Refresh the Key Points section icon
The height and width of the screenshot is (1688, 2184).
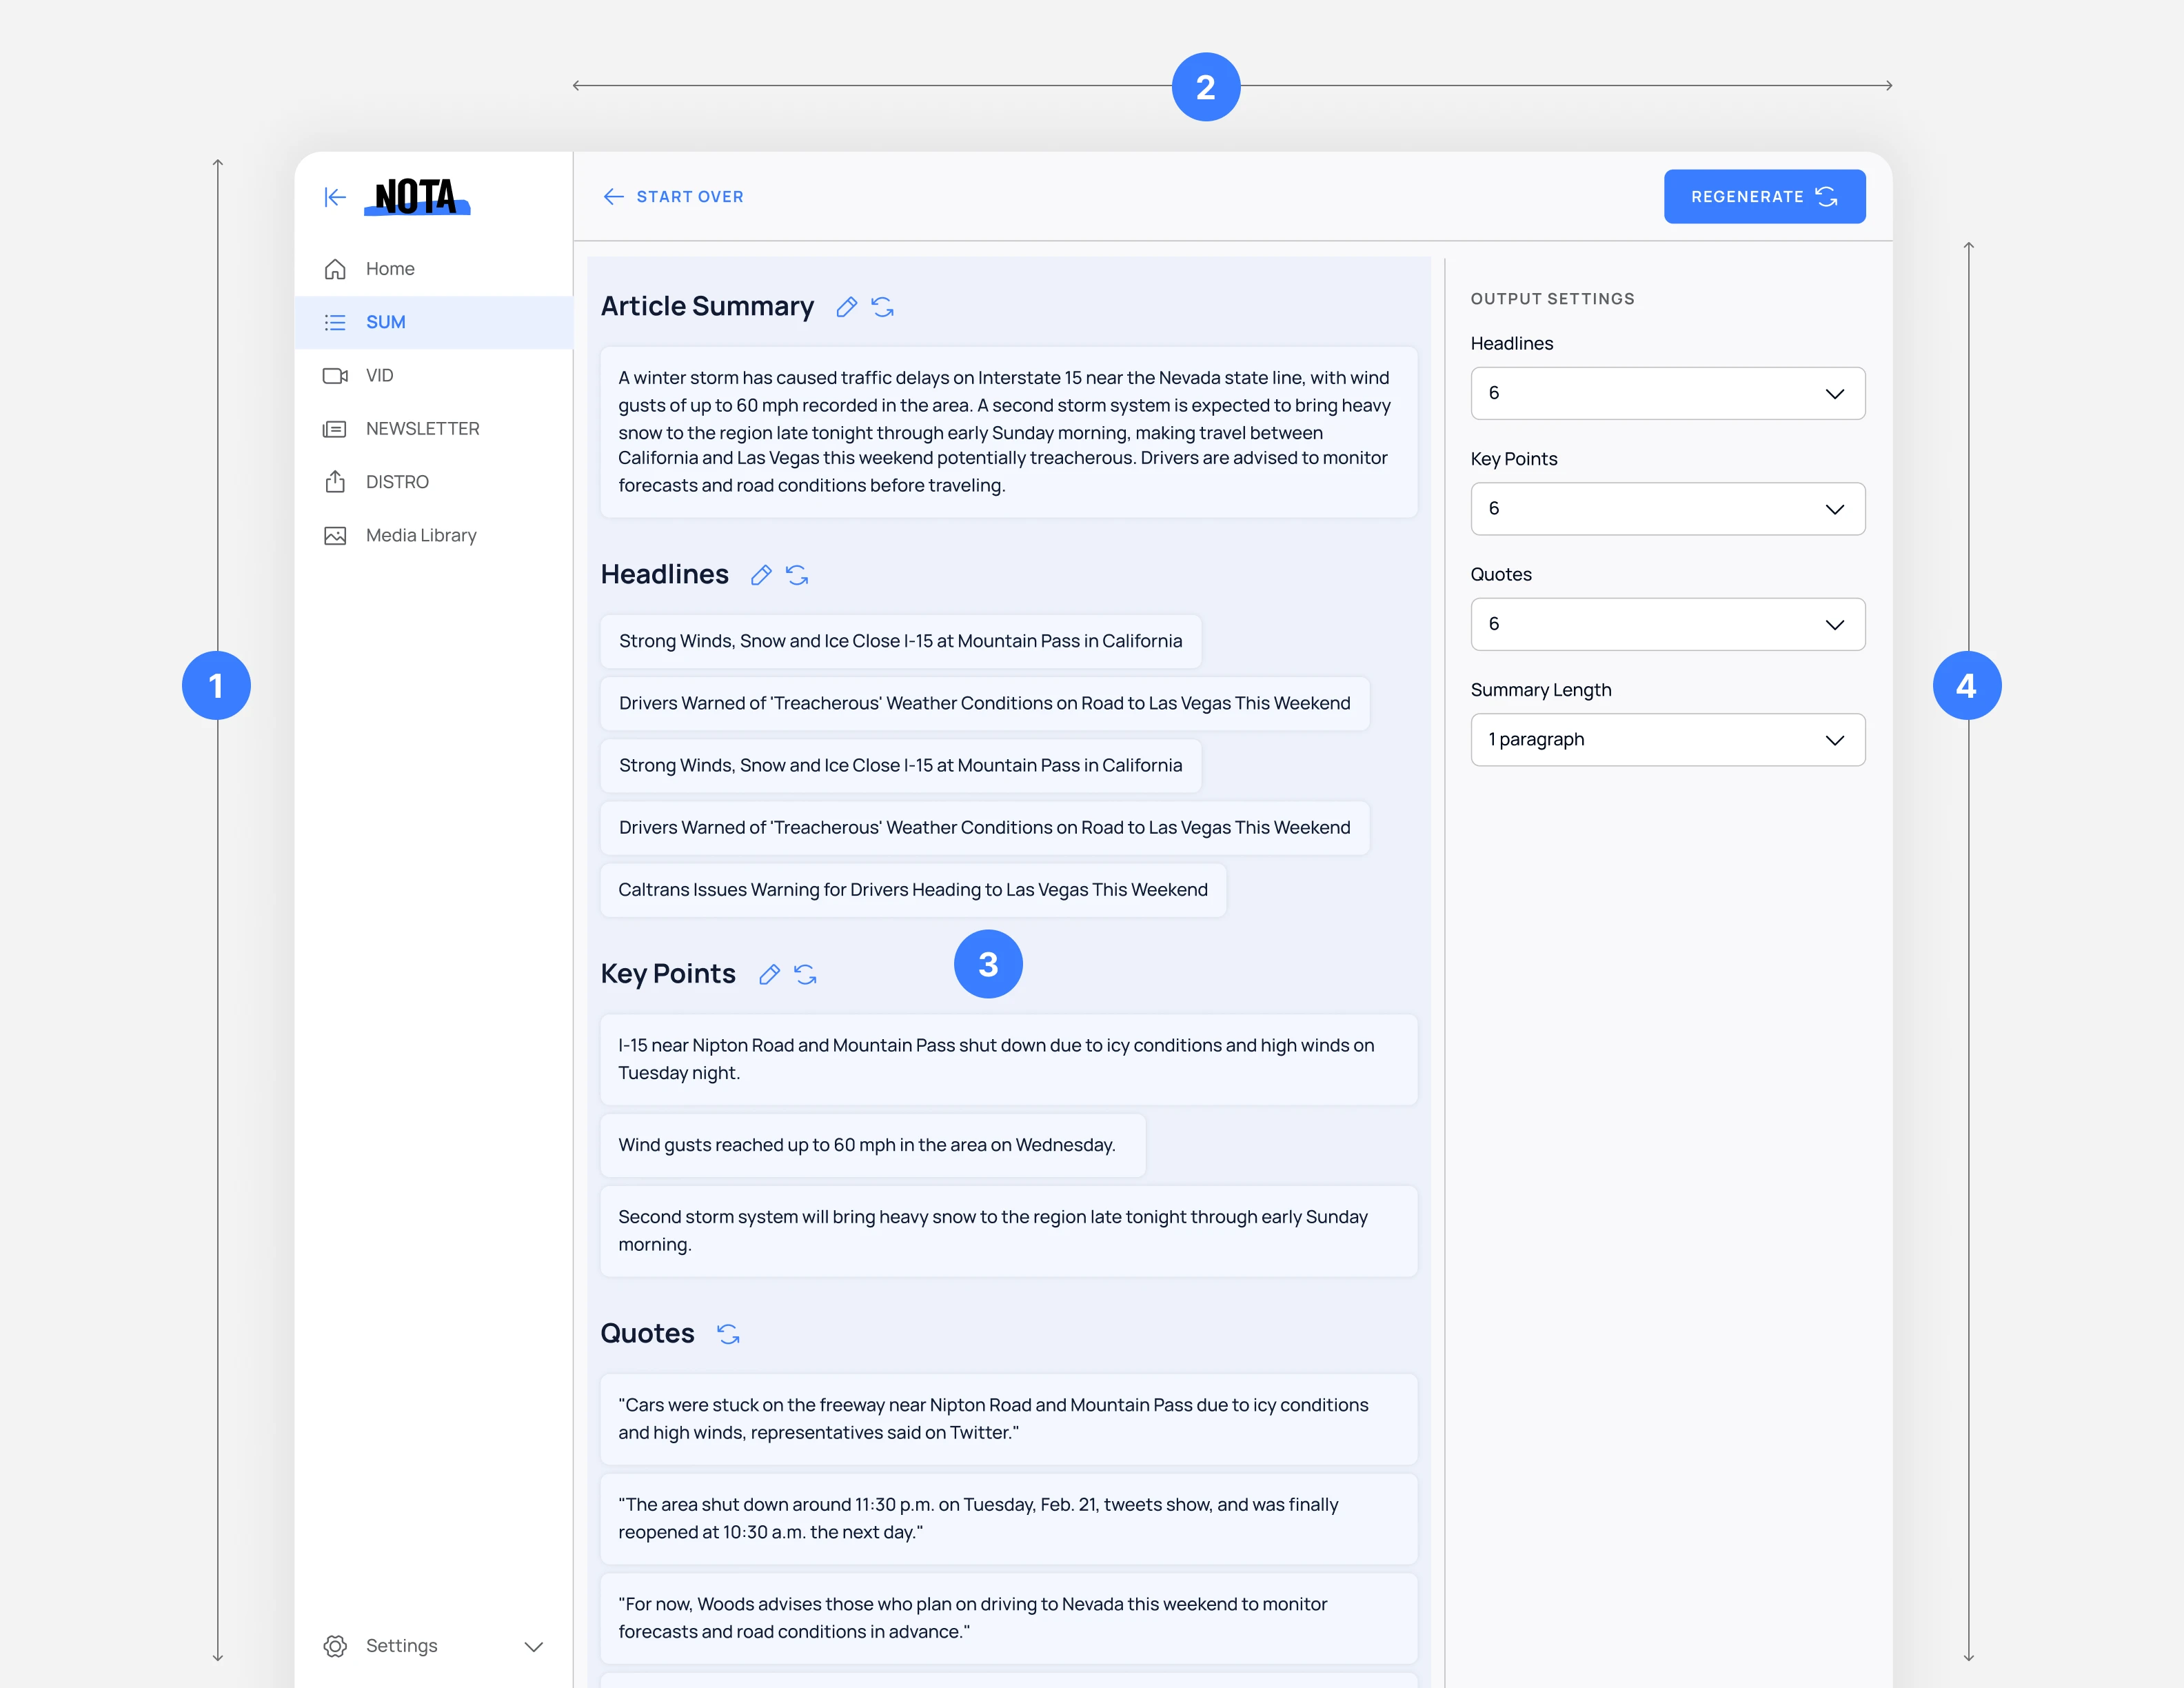click(x=805, y=974)
